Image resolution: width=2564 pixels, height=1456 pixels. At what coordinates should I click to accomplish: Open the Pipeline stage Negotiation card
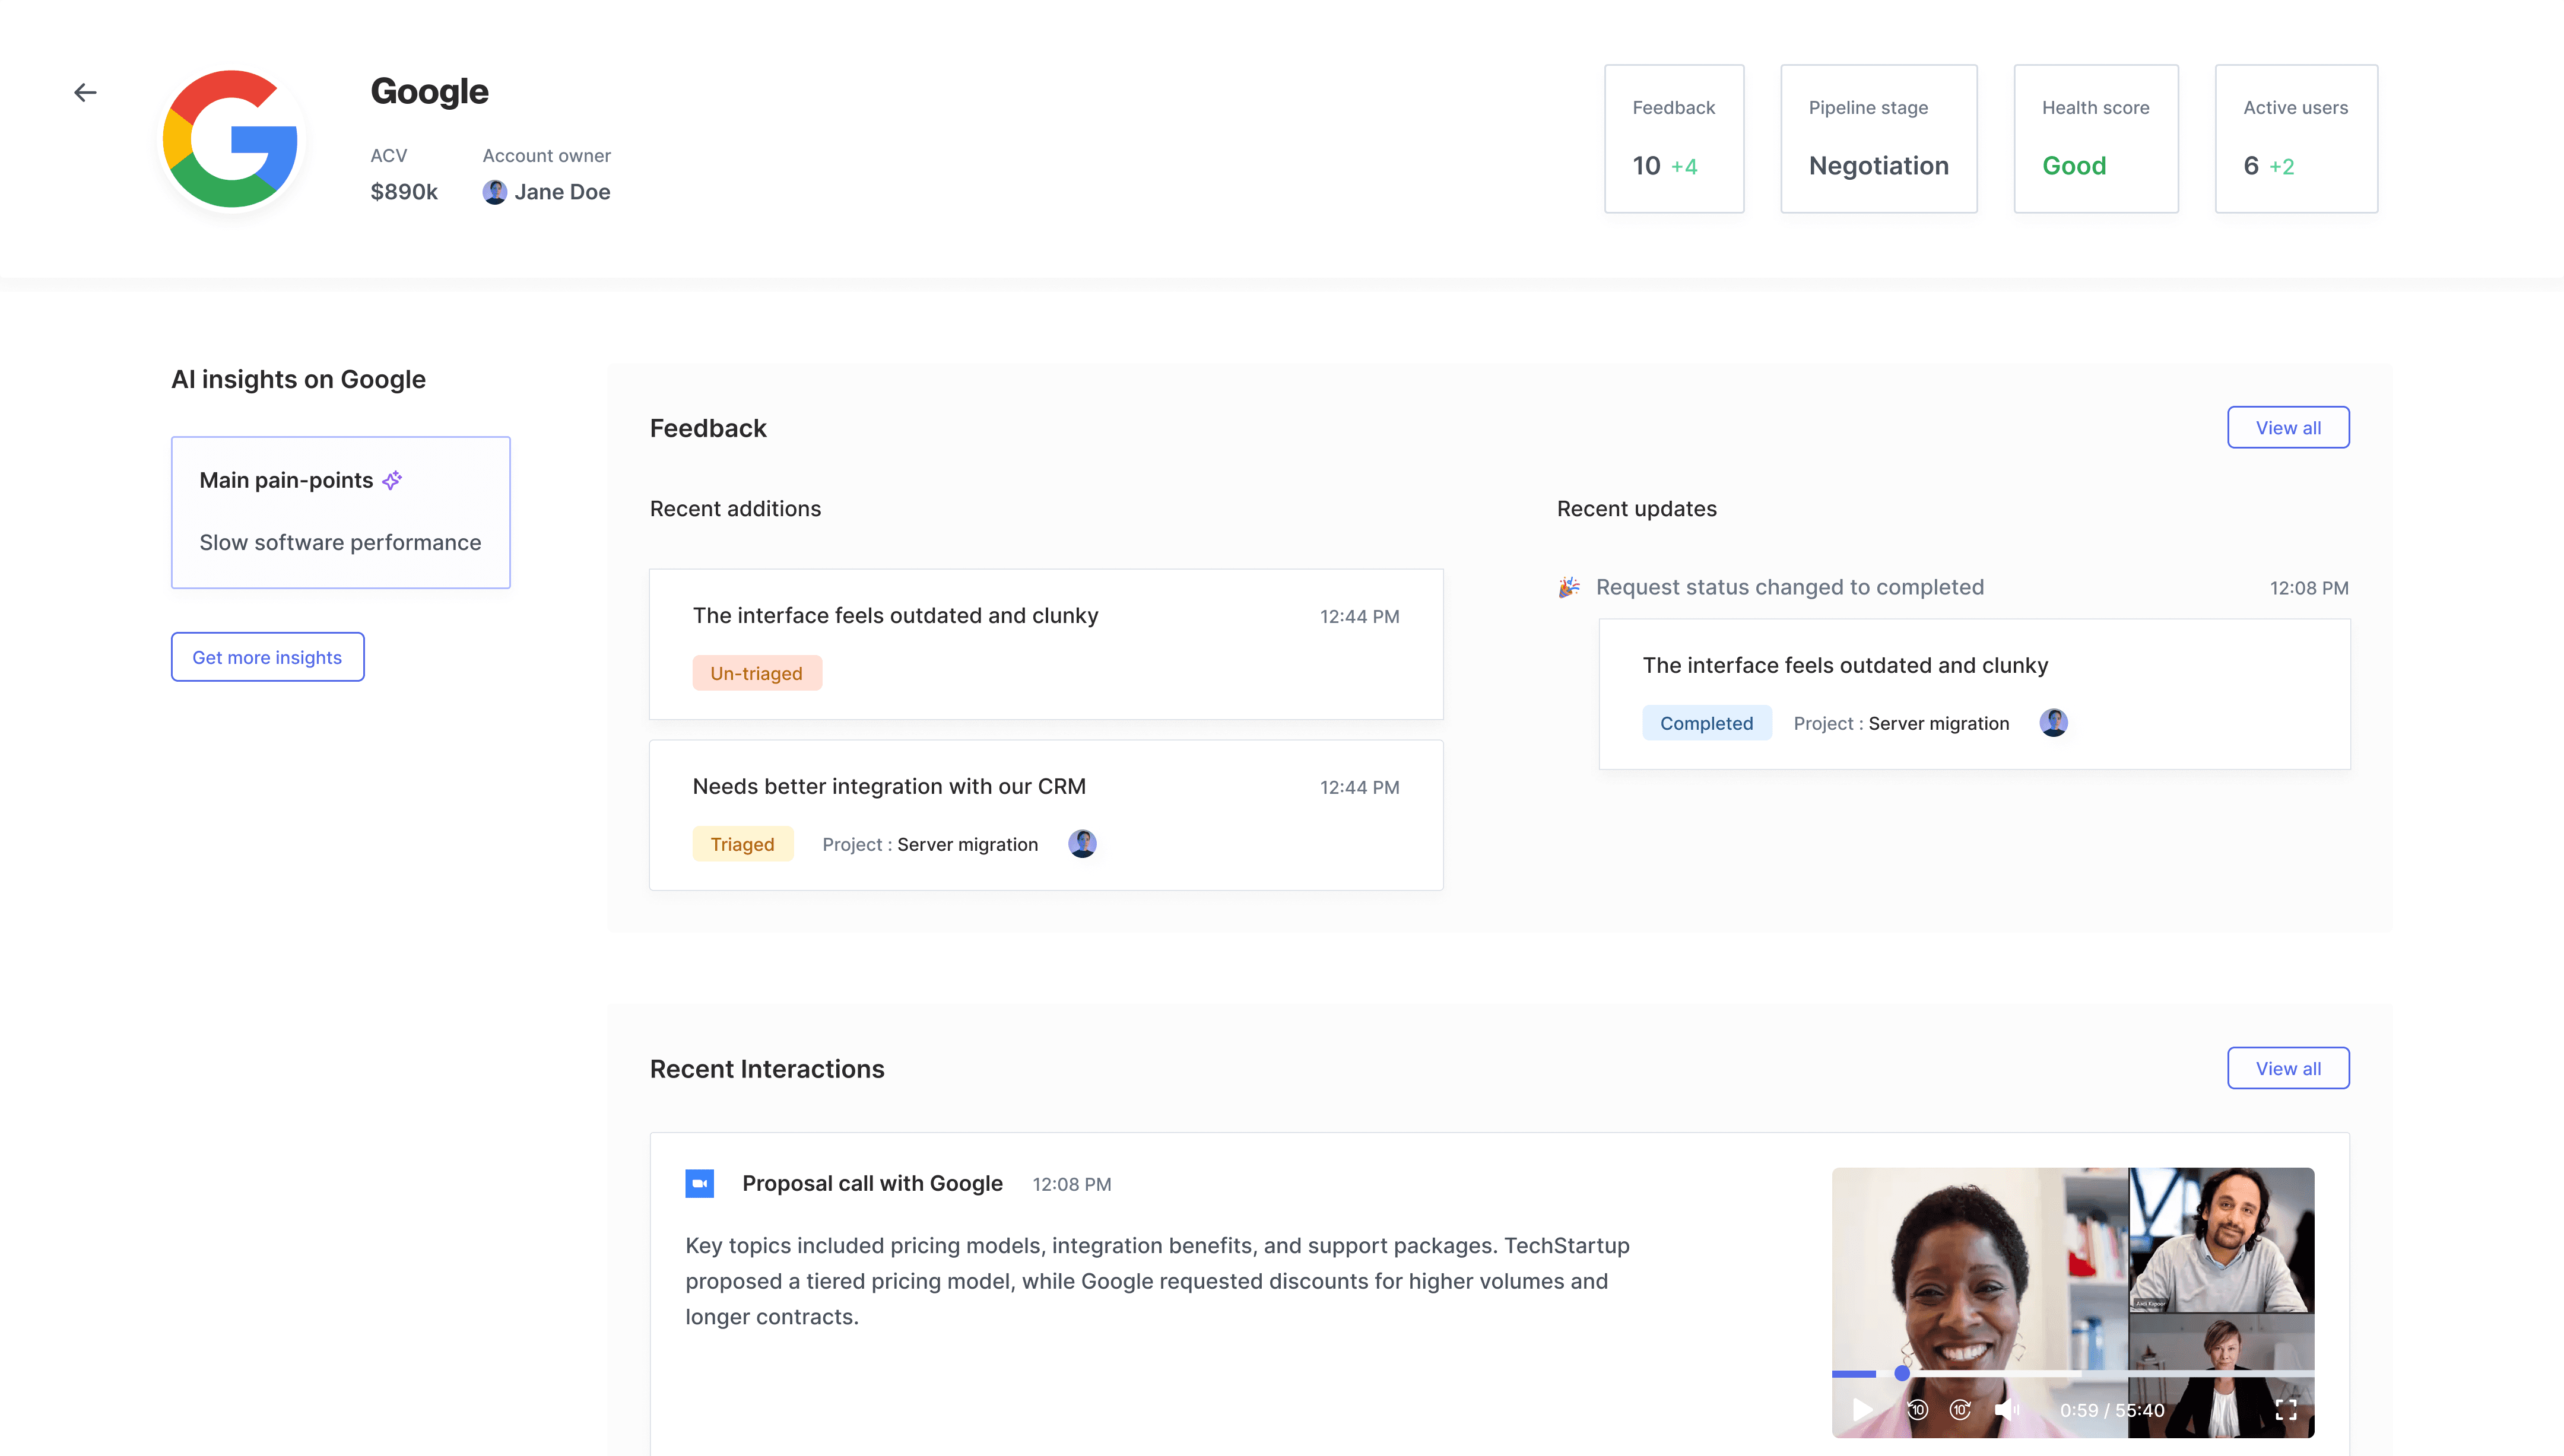[1879, 139]
